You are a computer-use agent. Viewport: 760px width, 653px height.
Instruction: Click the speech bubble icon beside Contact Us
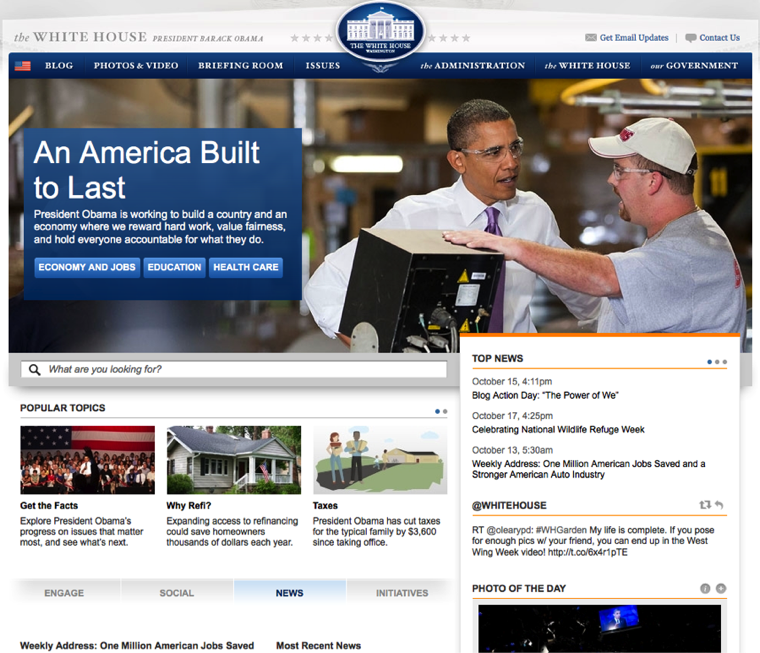click(x=691, y=38)
